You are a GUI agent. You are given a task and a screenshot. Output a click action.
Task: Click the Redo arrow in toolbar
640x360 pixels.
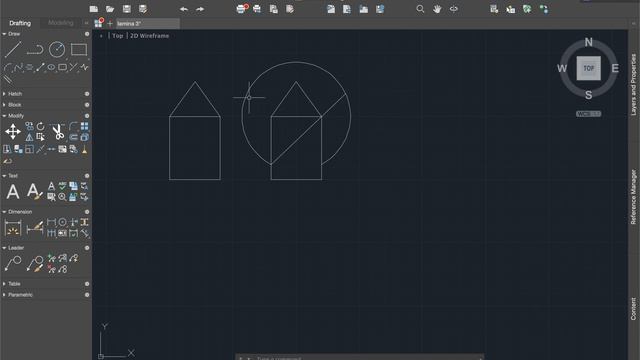[x=200, y=9]
